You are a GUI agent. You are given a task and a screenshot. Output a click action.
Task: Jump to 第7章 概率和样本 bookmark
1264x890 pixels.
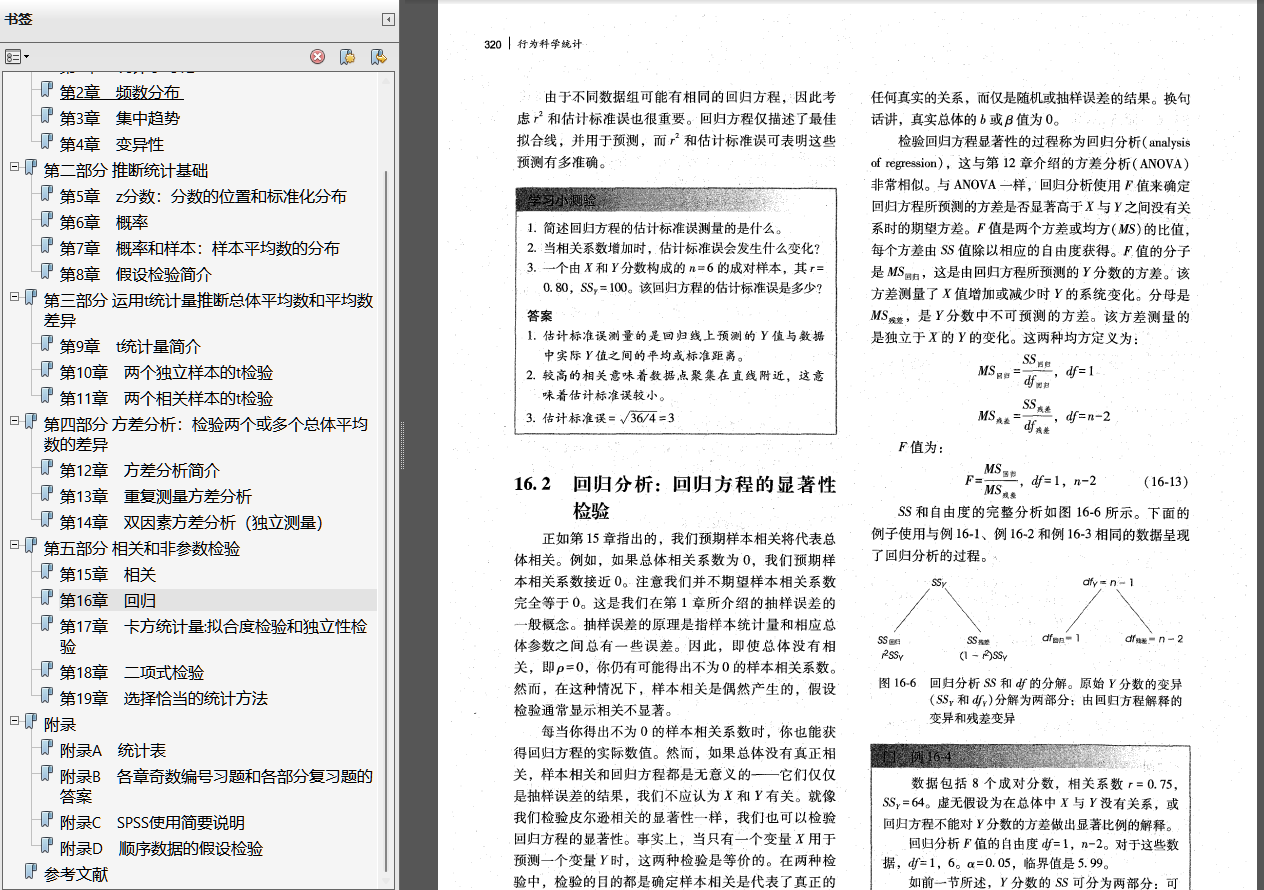[199, 248]
